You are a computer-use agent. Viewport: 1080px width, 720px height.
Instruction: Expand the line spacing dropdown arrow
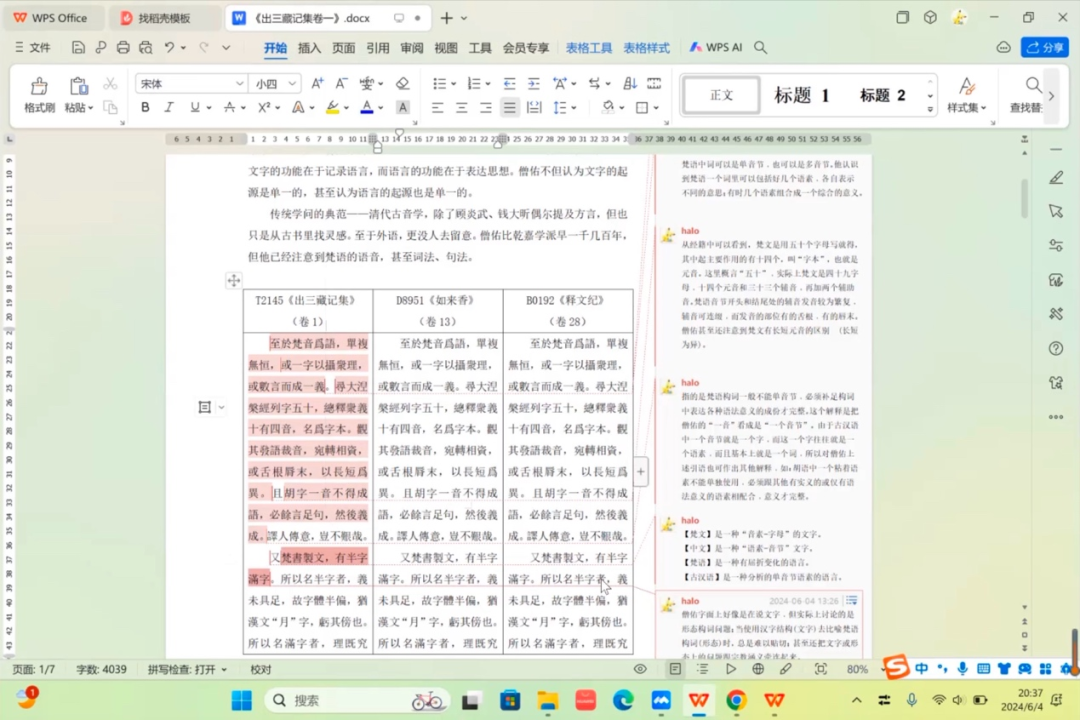tap(574, 108)
